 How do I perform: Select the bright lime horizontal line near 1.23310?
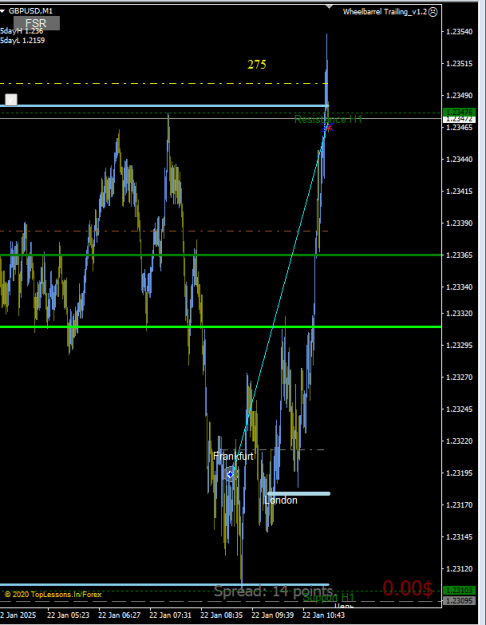220,327
